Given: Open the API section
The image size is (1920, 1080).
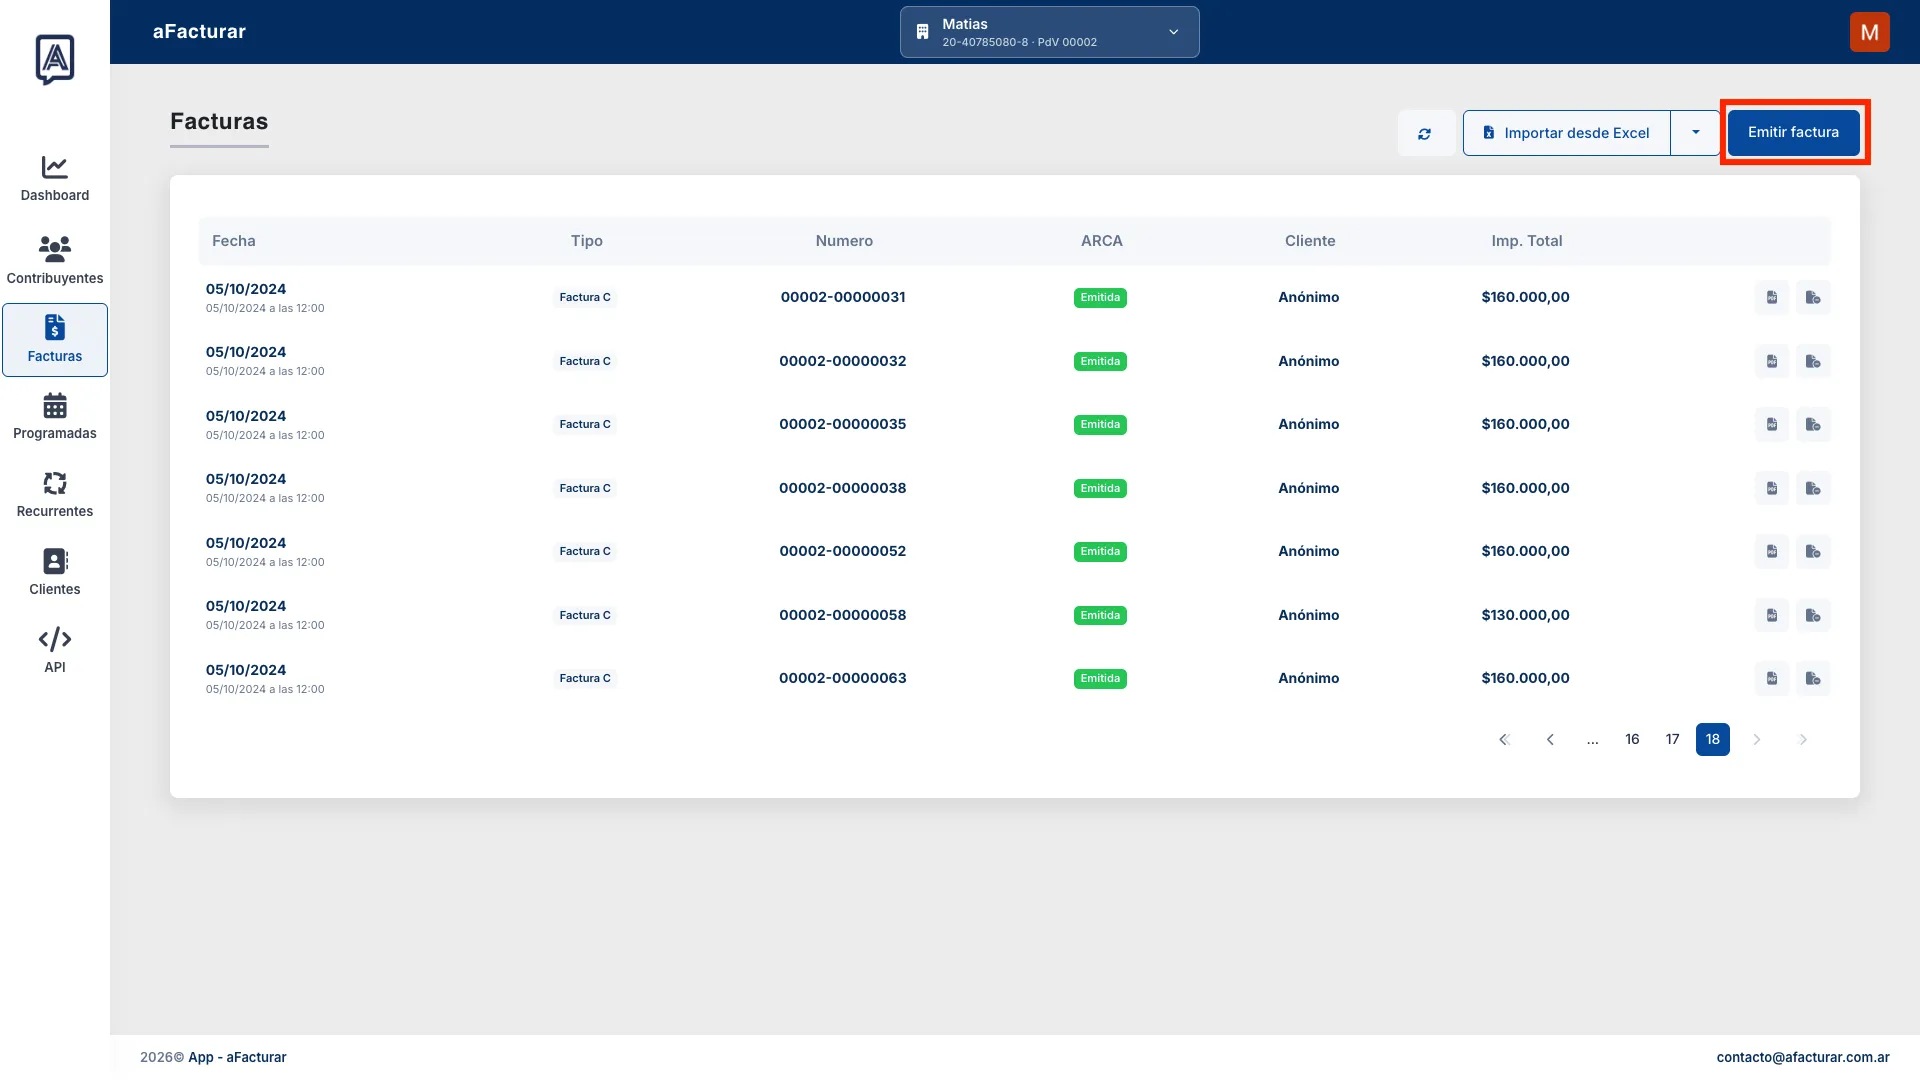Looking at the screenshot, I should pyautogui.click(x=55, y=651).
